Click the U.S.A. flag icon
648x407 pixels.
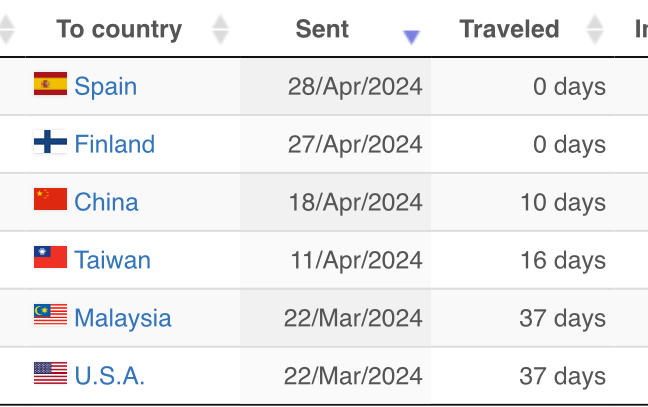click(x=50, y=373)
